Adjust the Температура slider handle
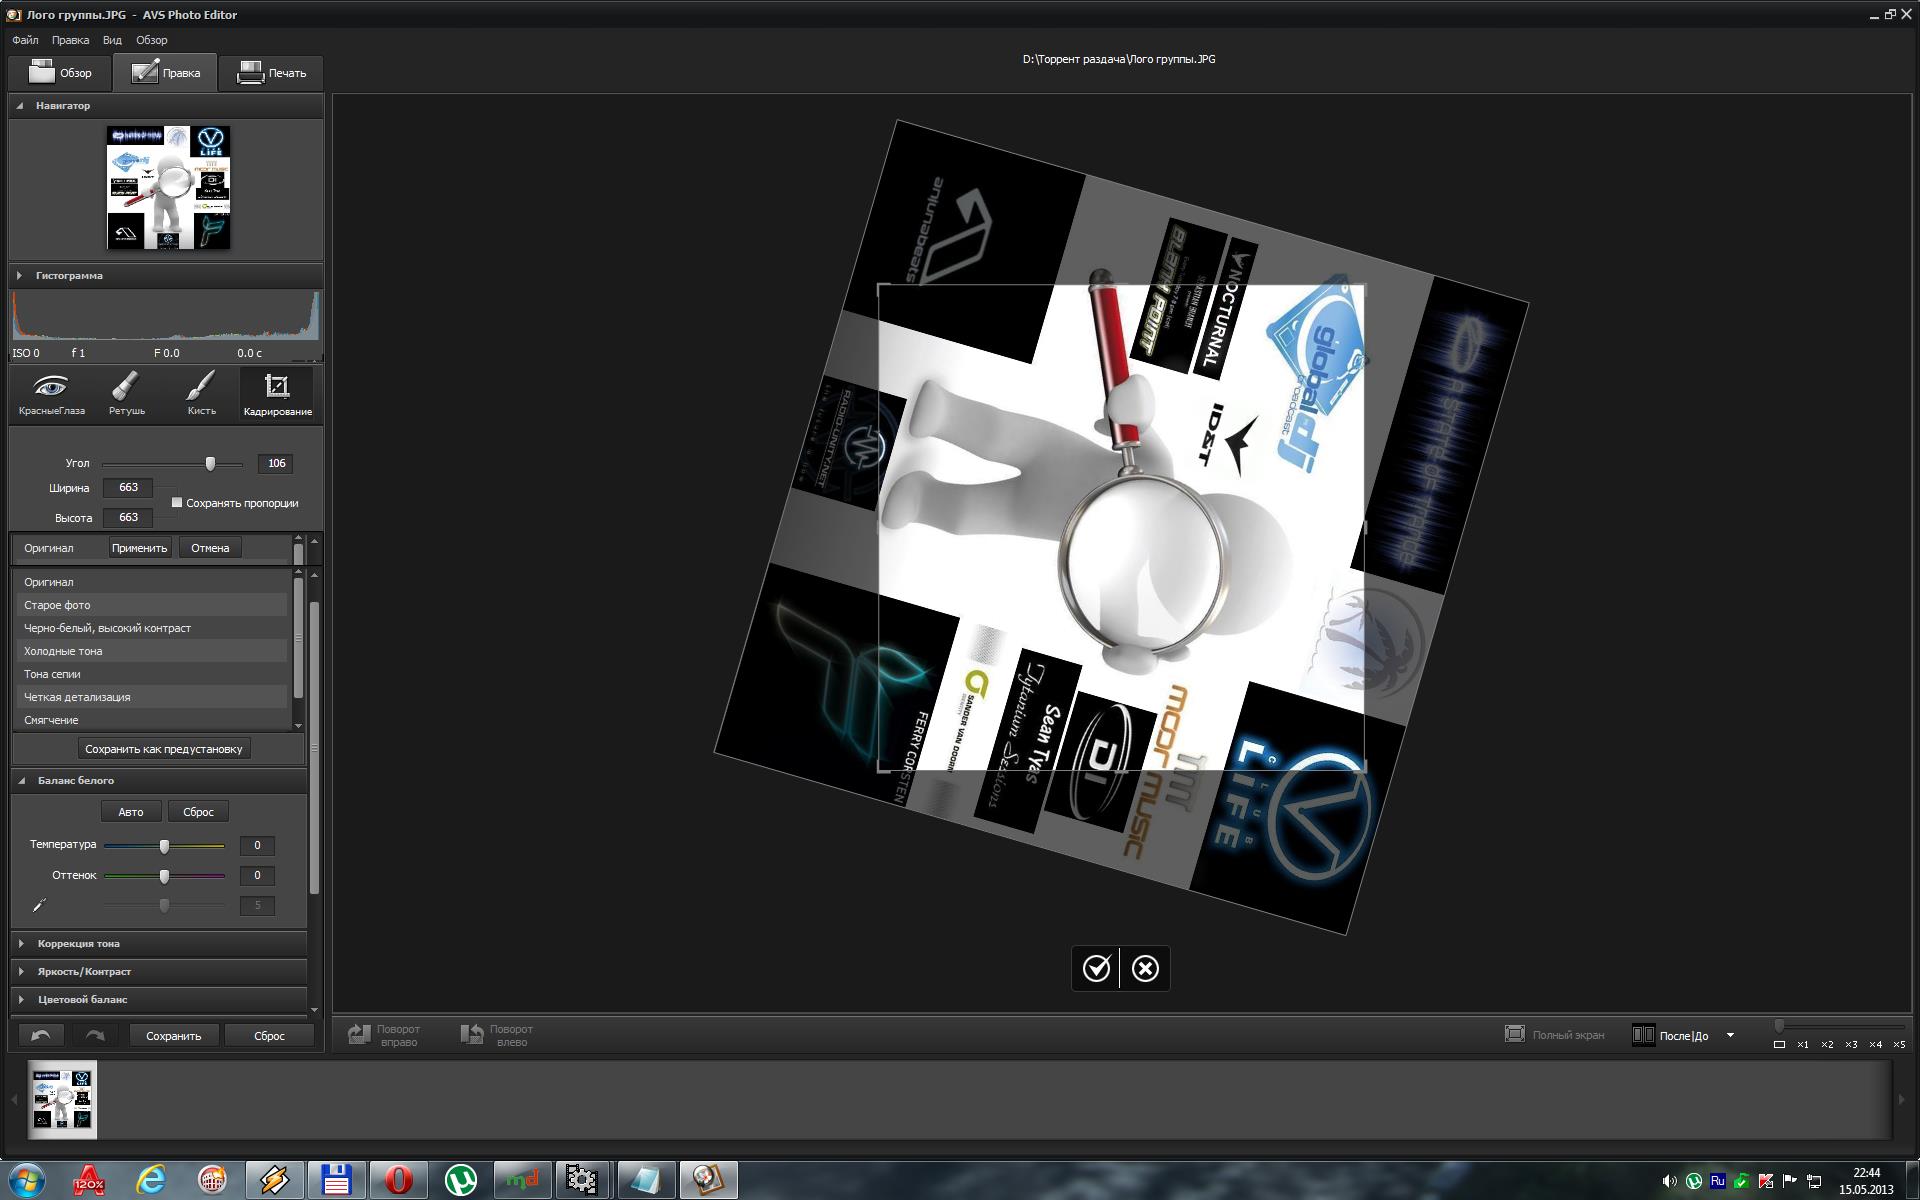The height and width of the screenshot is (1200, 1920). [x=164, y=846]
